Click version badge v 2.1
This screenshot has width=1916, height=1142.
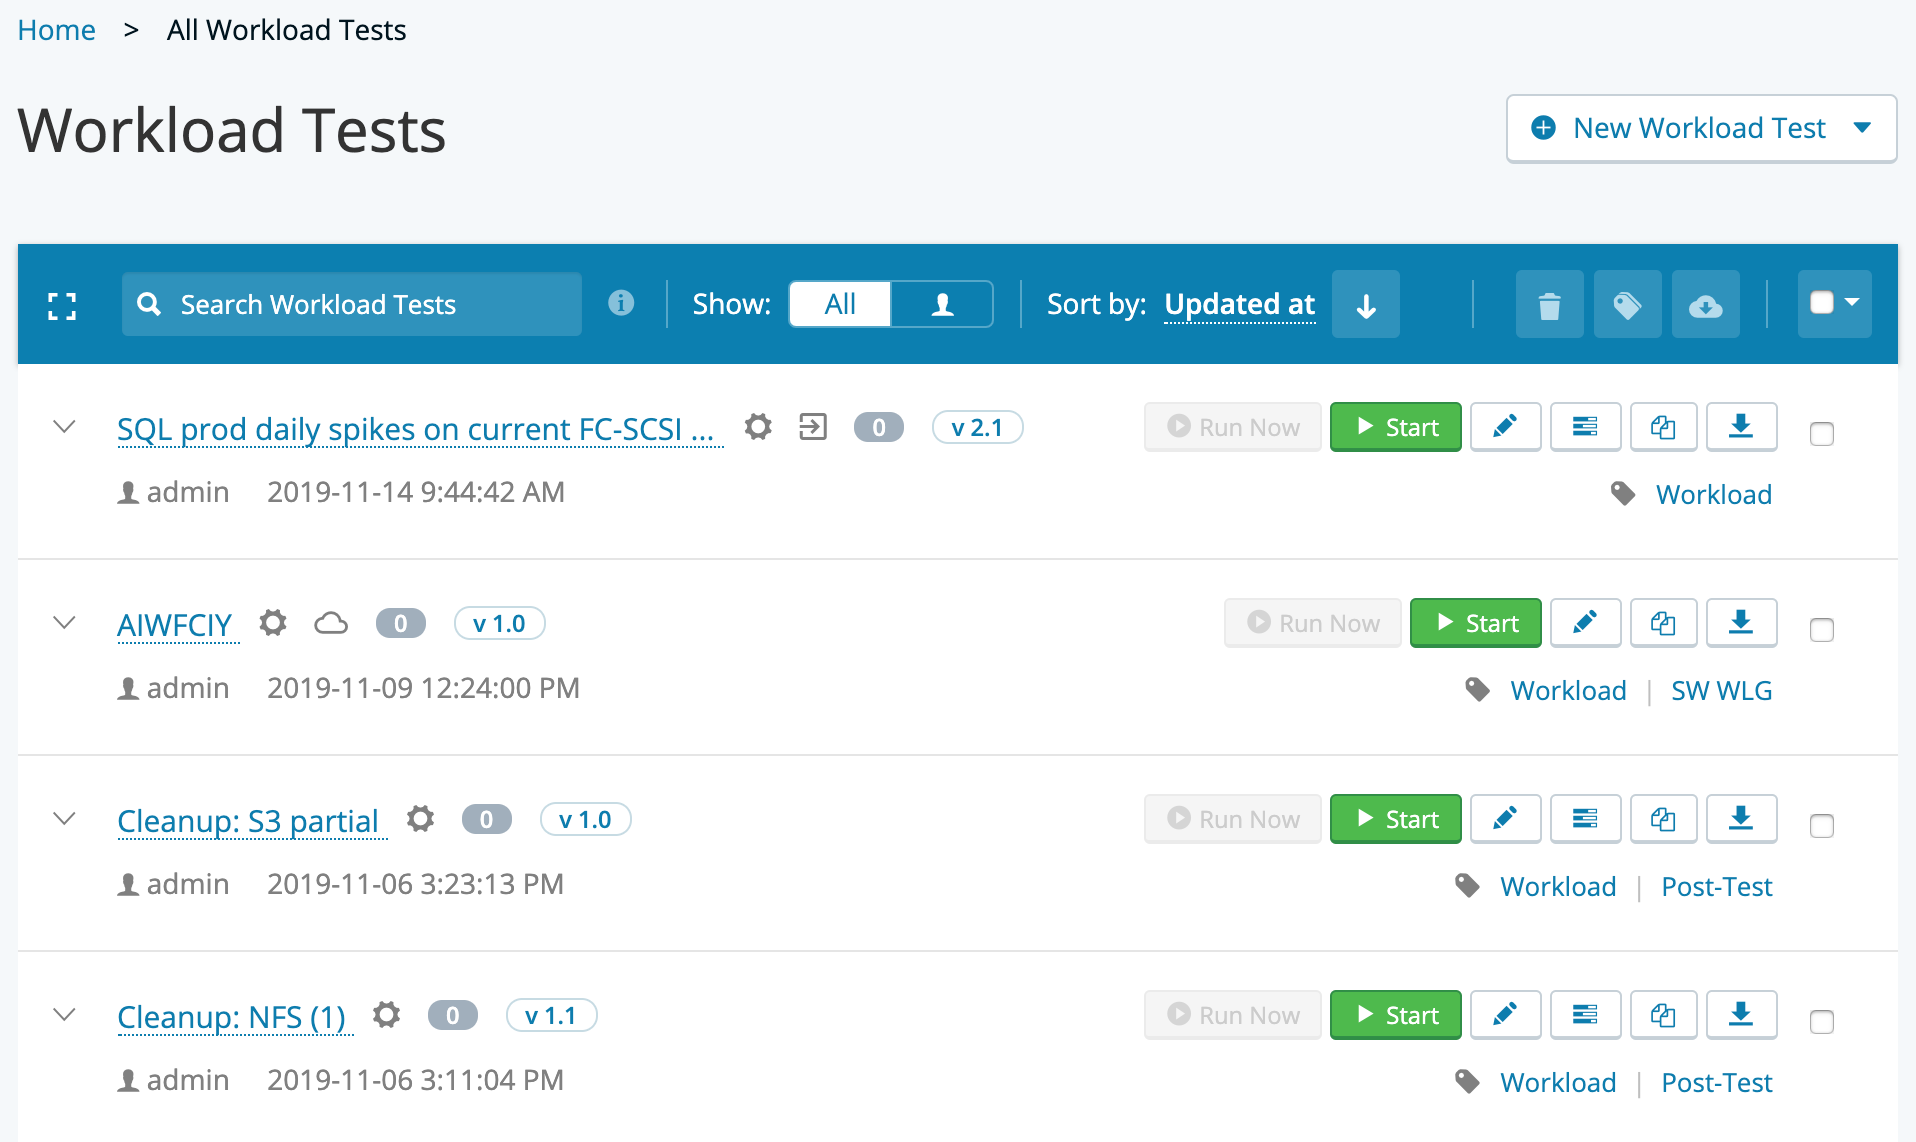point(977,427)
